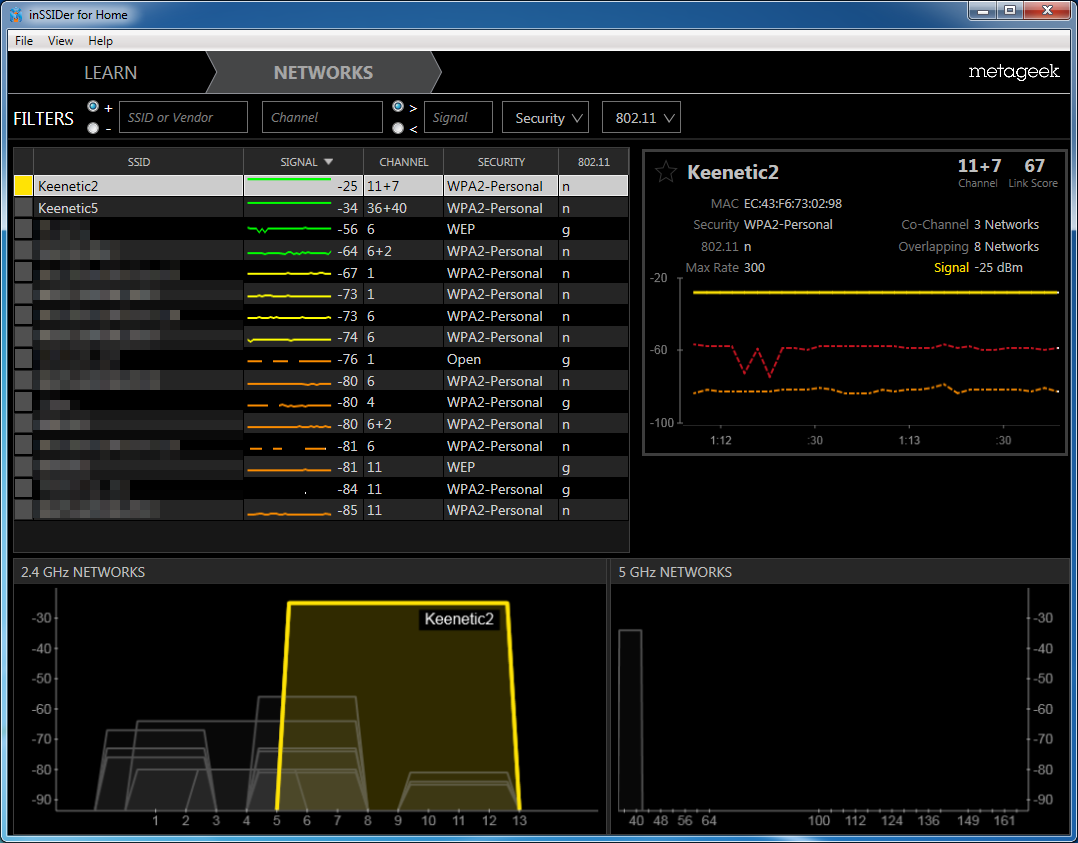The width and height of the screenshot is (1078, 843).
Task: Open the Security filter dropdown
Action: point(546,118)
